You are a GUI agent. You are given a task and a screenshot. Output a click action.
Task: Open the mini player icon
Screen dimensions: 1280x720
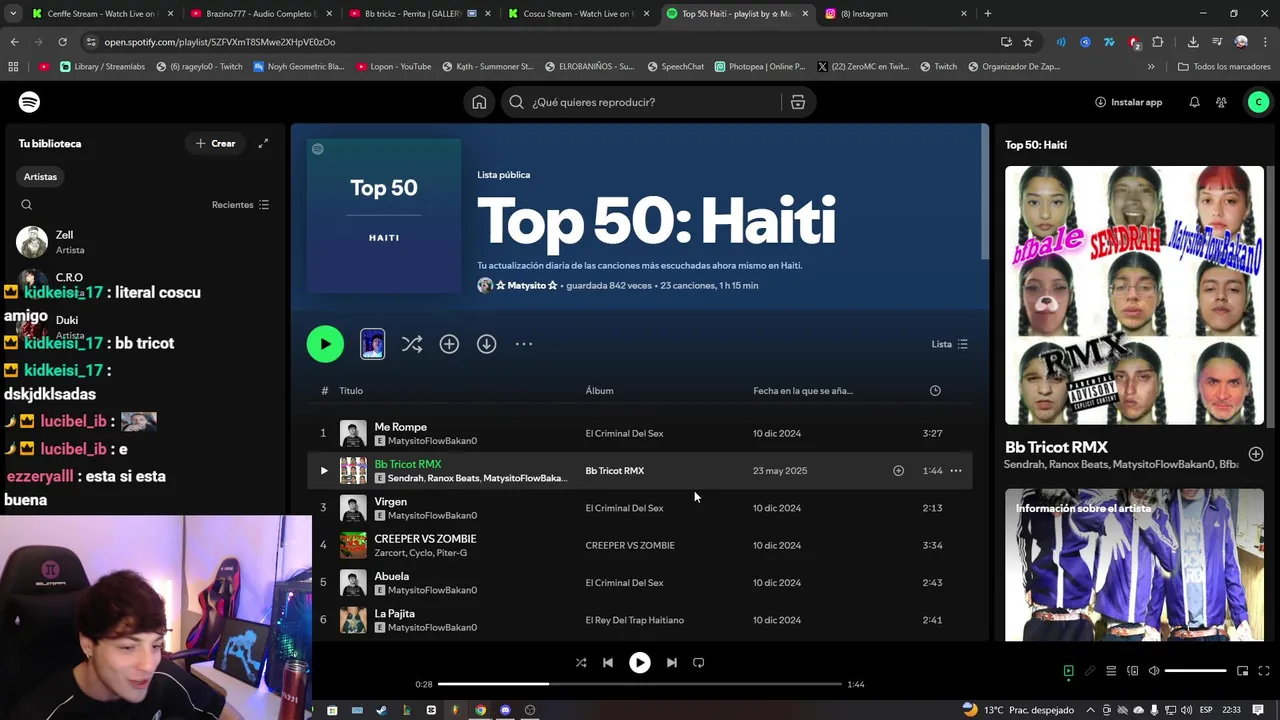[1242, 671]
